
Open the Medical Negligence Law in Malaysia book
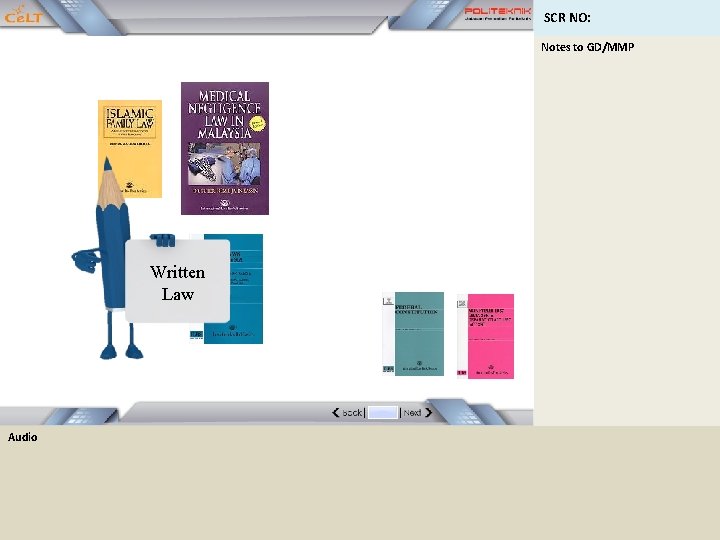[225, 148]
